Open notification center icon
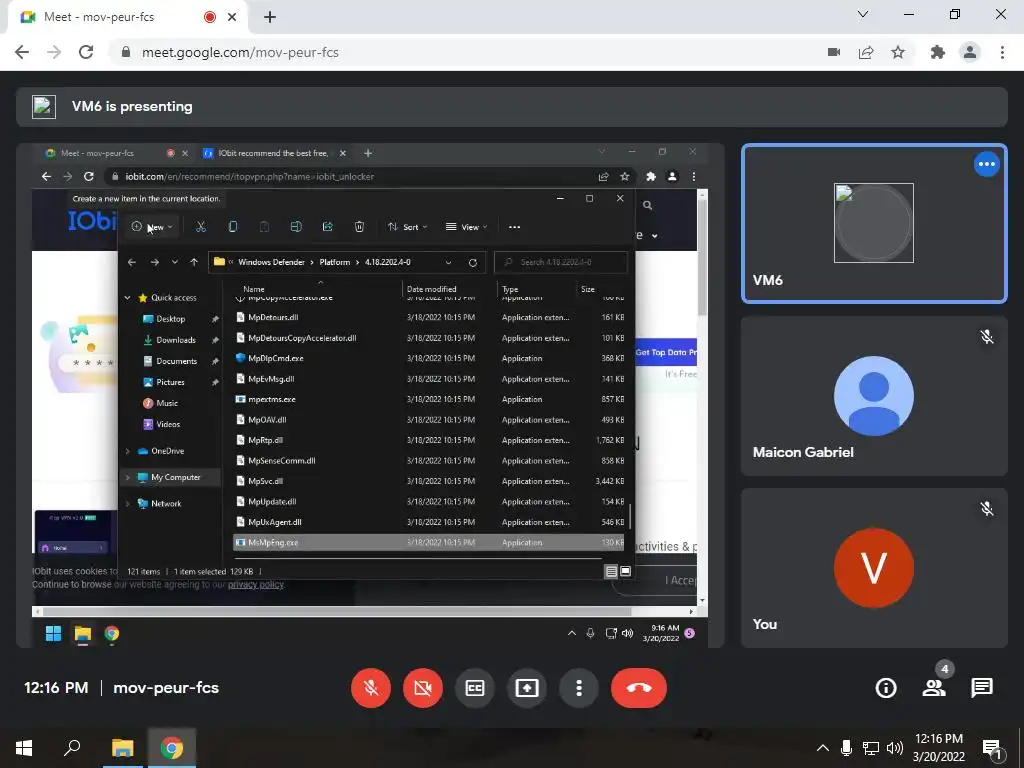 point(992,749)
